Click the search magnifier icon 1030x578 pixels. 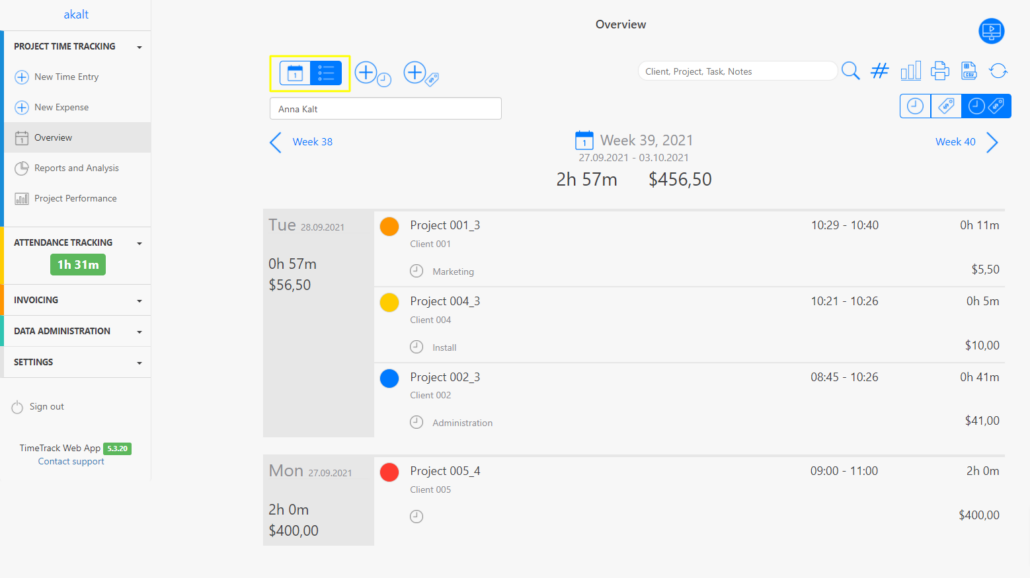point(850,71)
